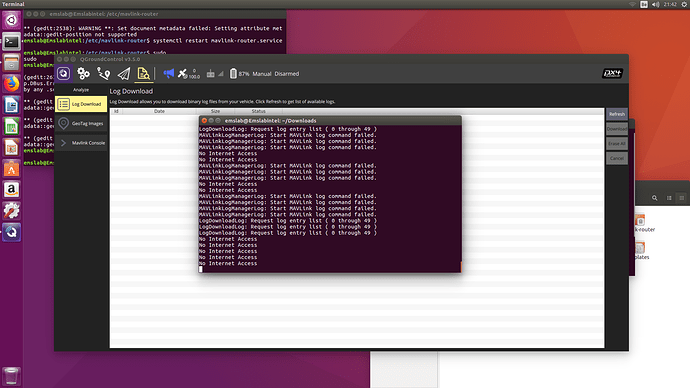Click the QGroundControl v3.5.0 title bar
Screen dimensions: 690x388
[x=341, y=59]
